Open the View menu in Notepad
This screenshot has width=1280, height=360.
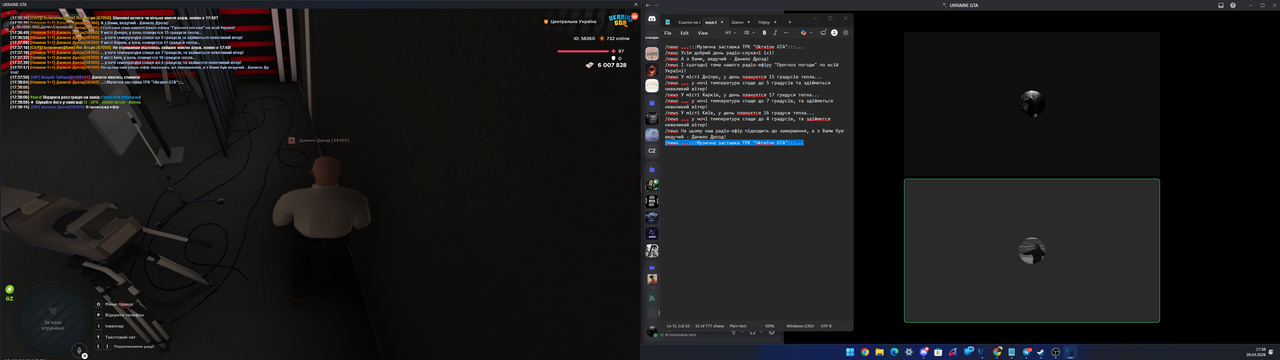pos(703,33)
